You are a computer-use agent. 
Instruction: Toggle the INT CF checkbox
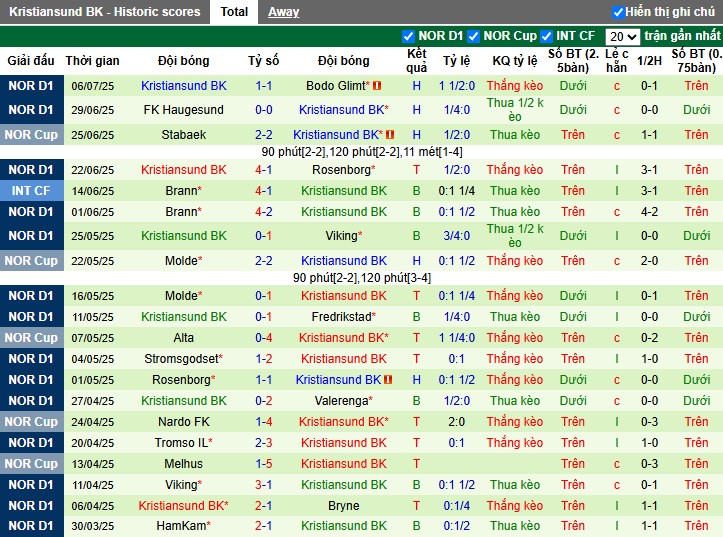coord(546,36)
